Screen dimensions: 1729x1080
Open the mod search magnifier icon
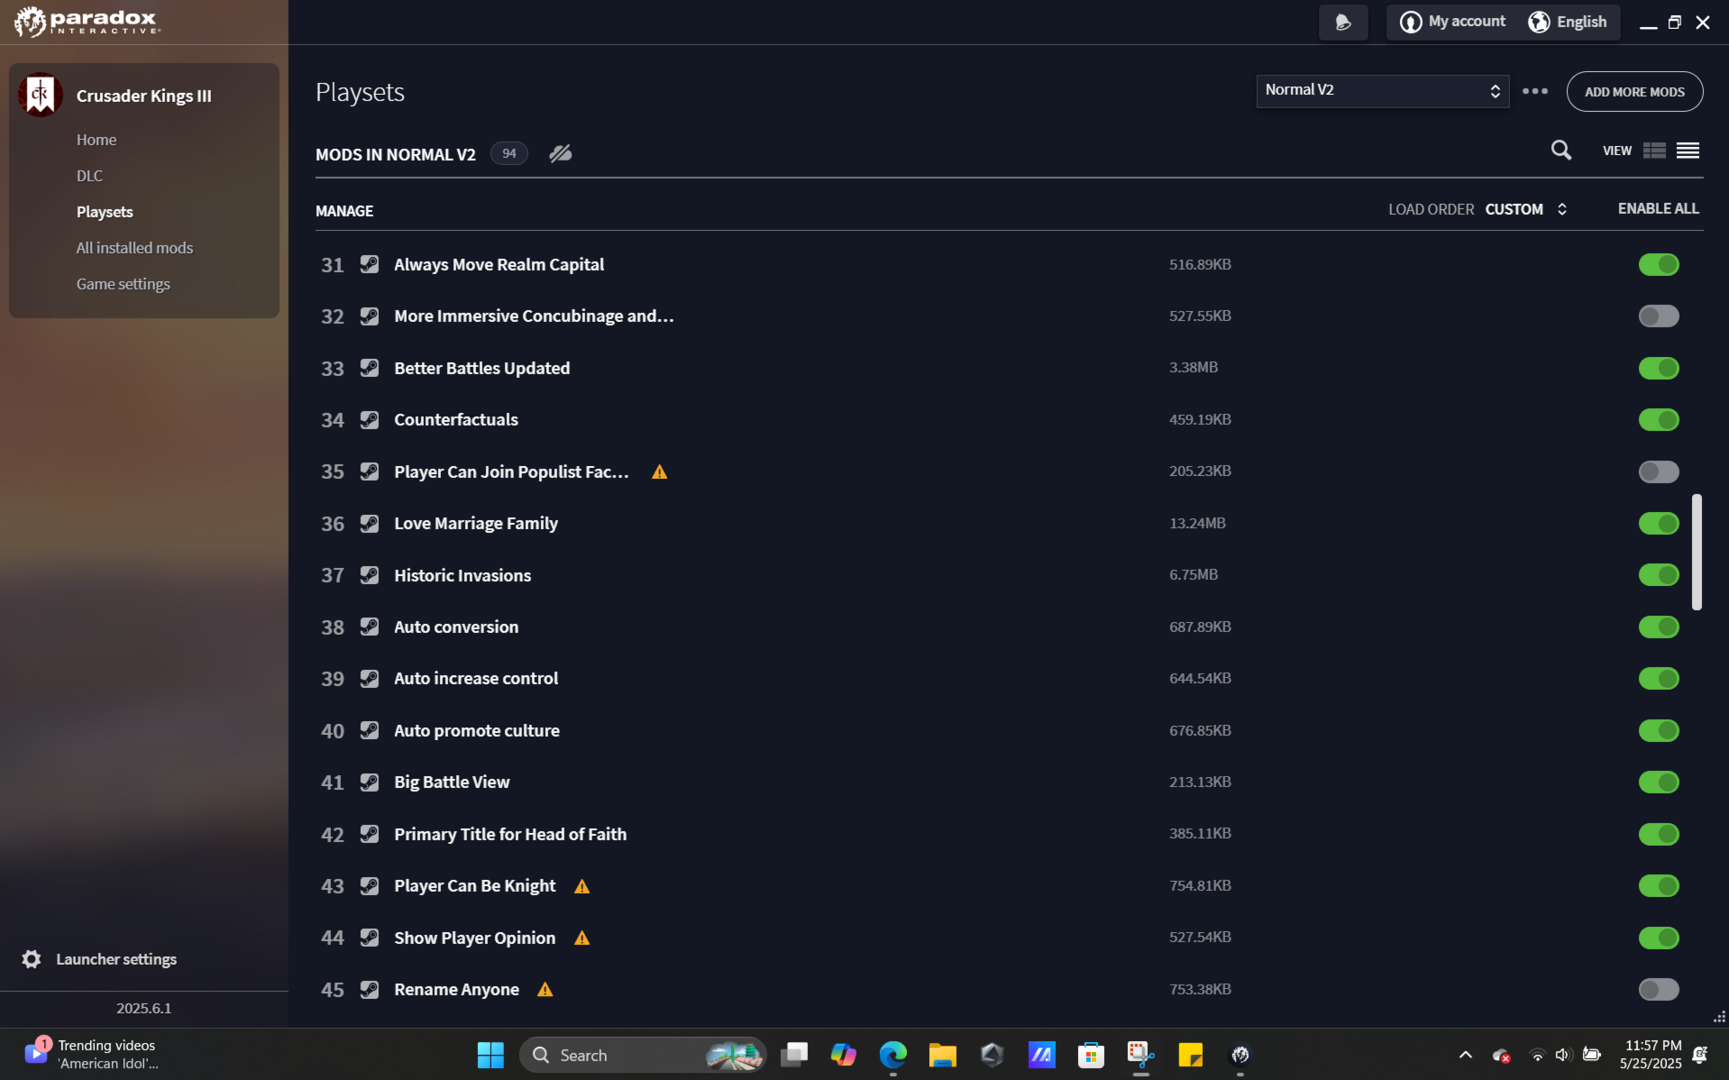click(1560, 150)
